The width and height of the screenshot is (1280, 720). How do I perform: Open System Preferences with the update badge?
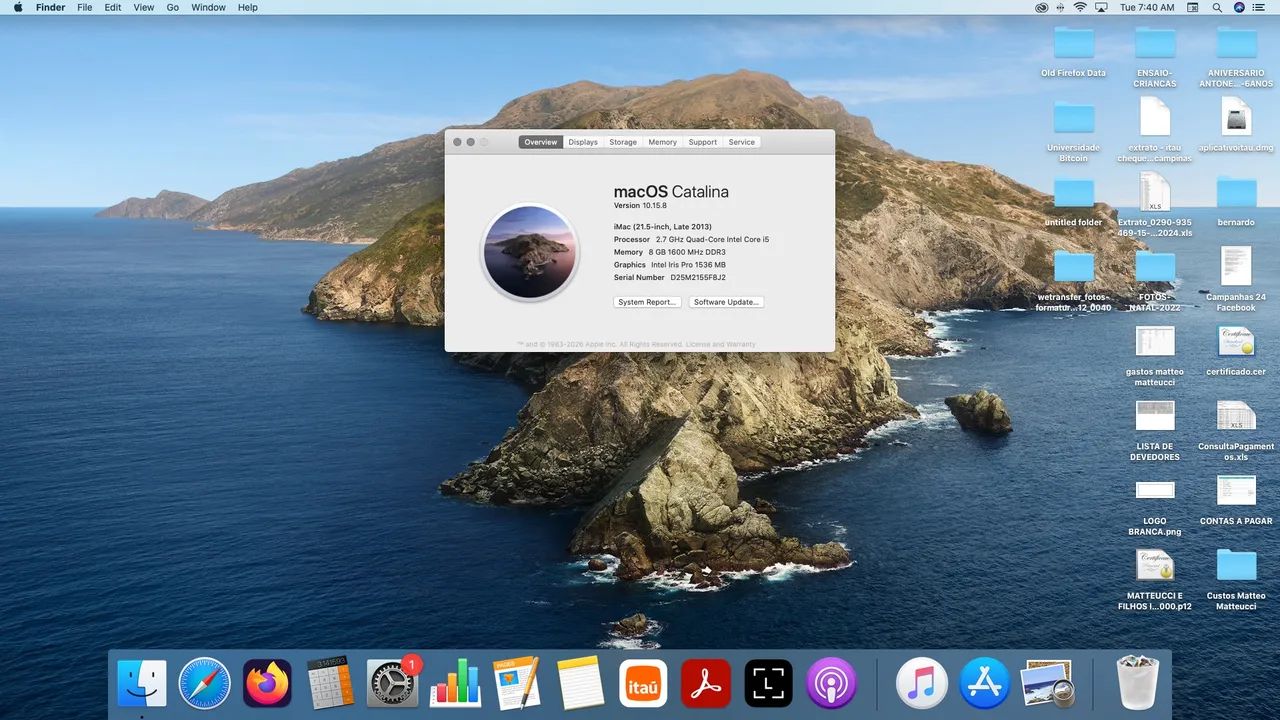click(x=392, y=684)
